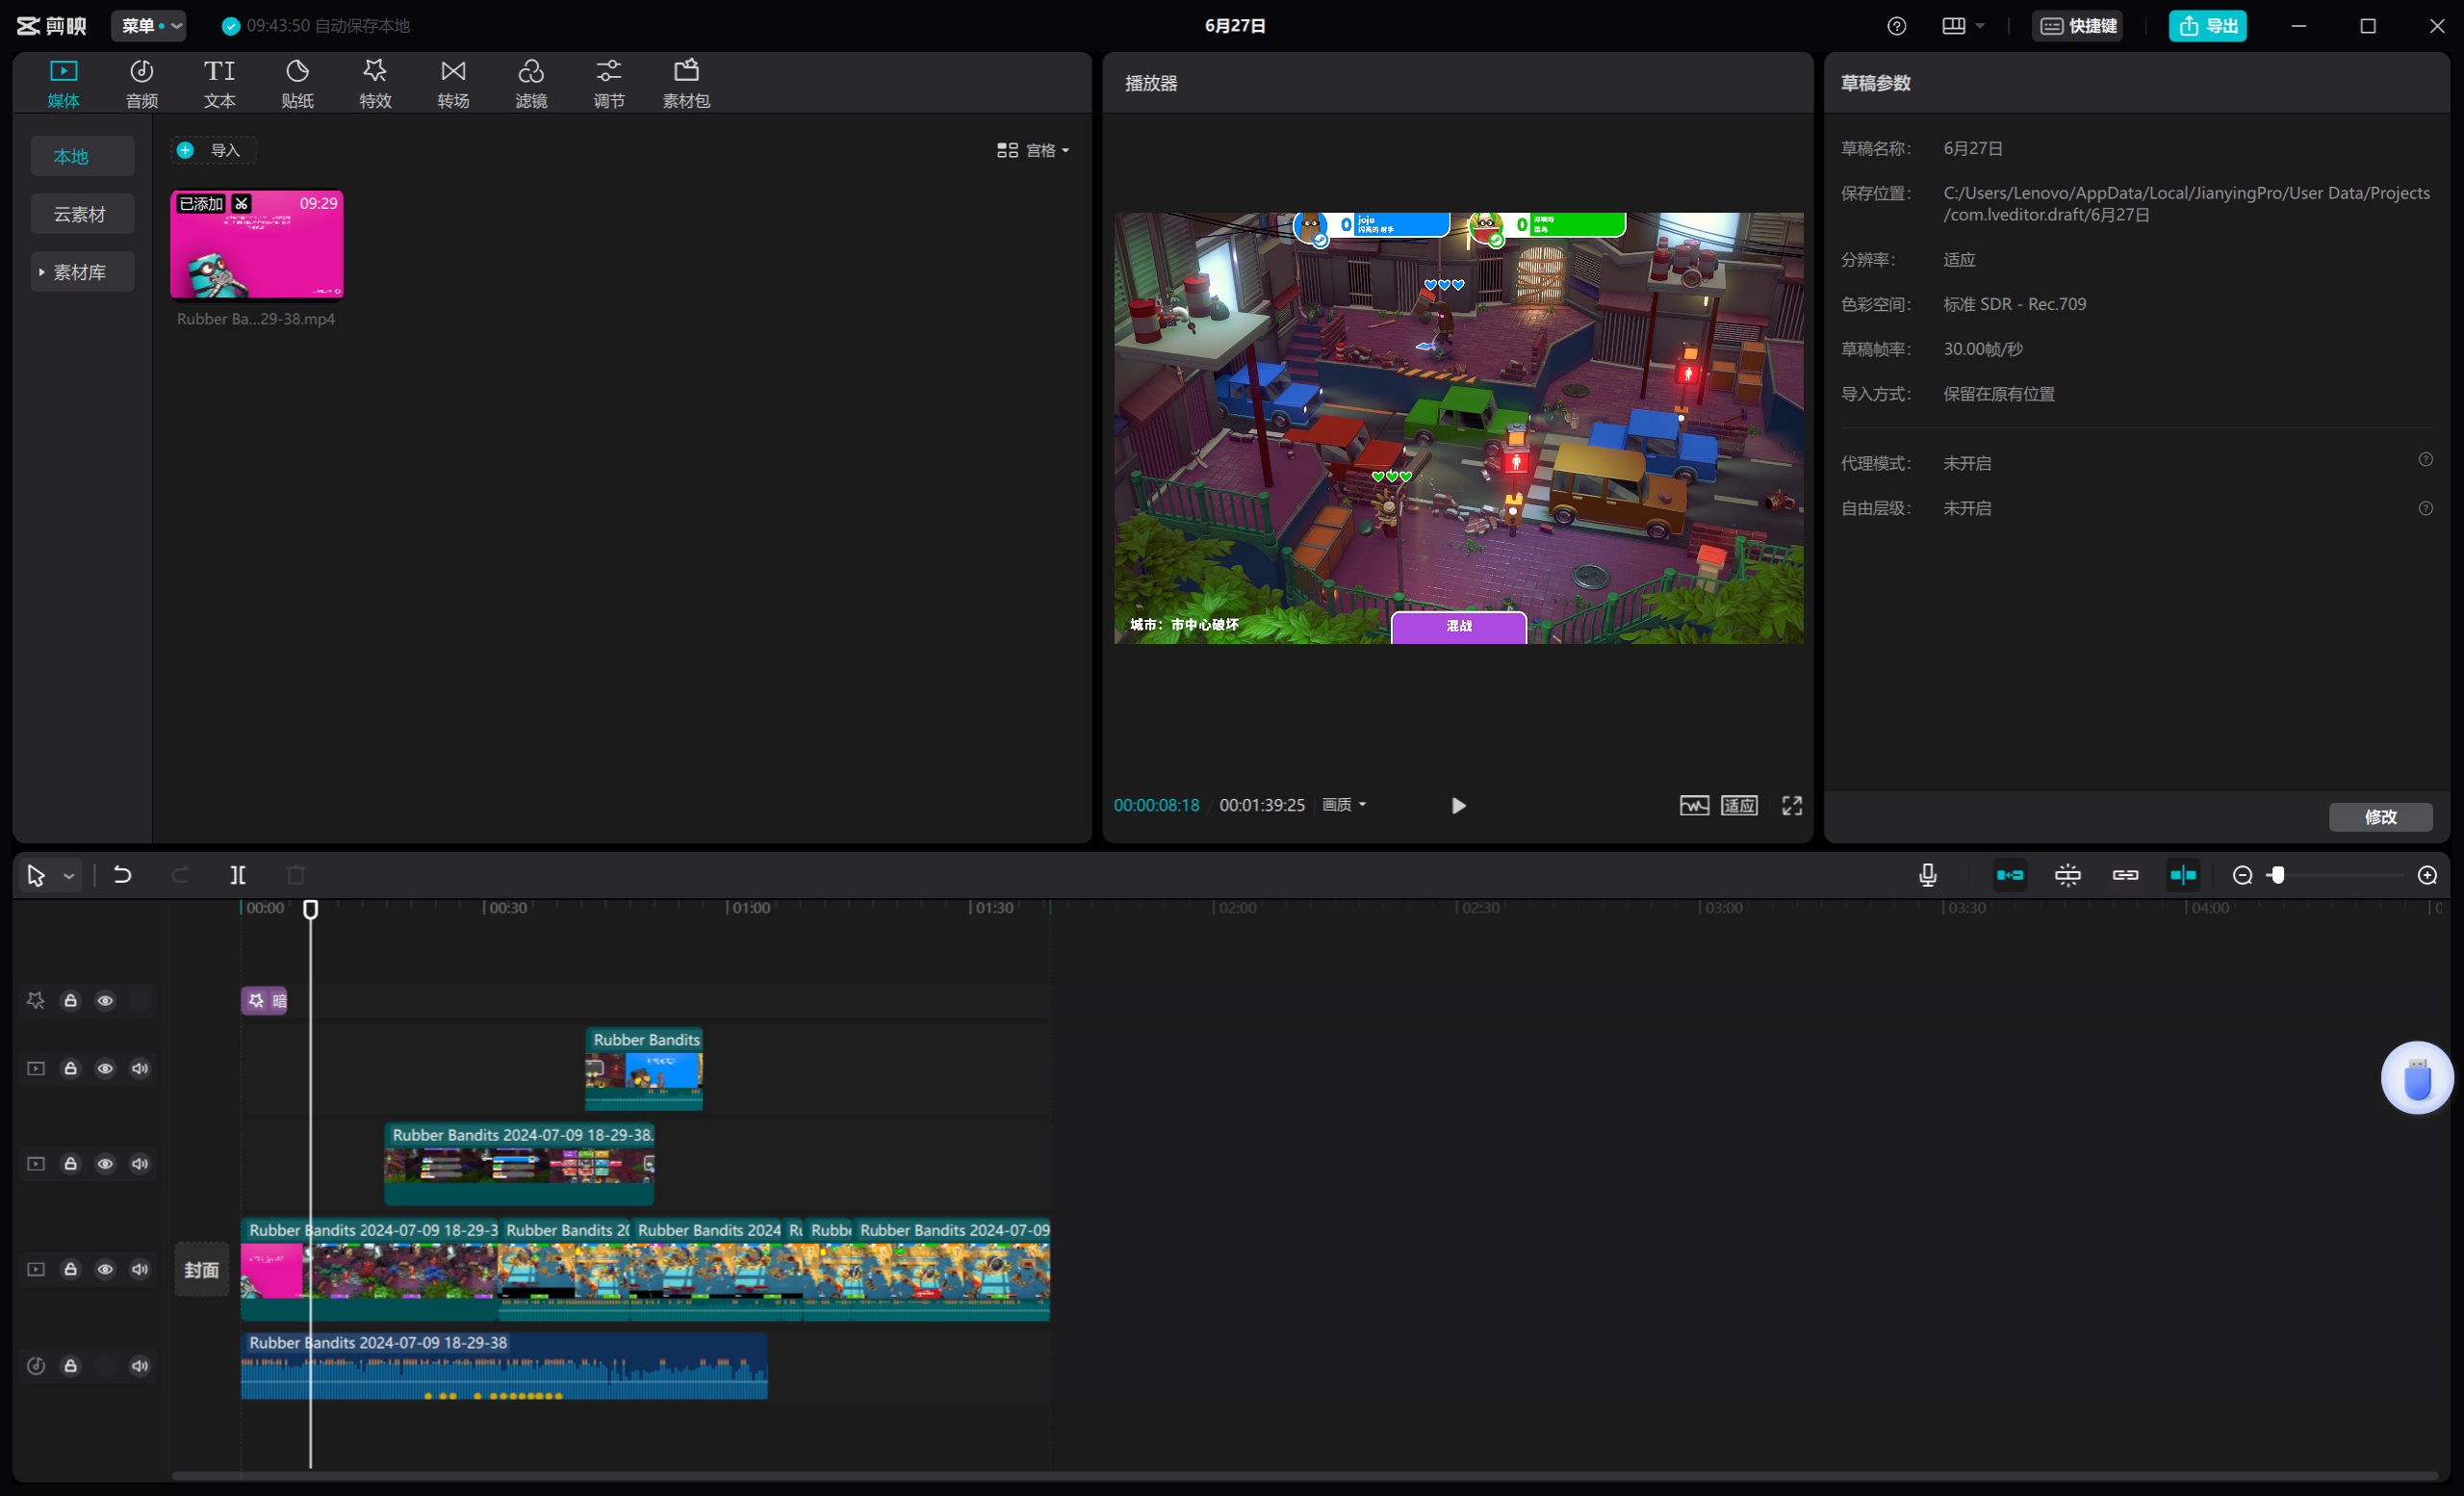
Task: Select the purple 暗 effect clip
Action: click(x=264, y=1000)
